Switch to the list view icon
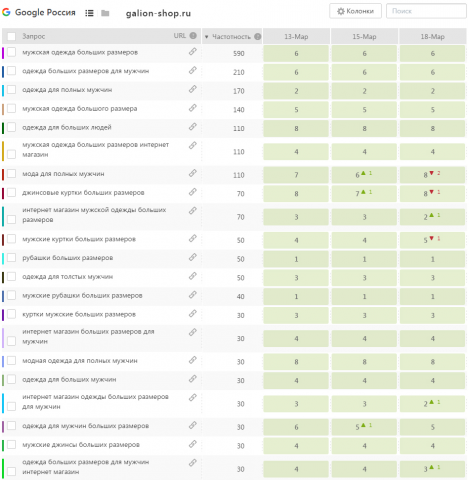Screen dimensions: 469x480 [89, 13]
